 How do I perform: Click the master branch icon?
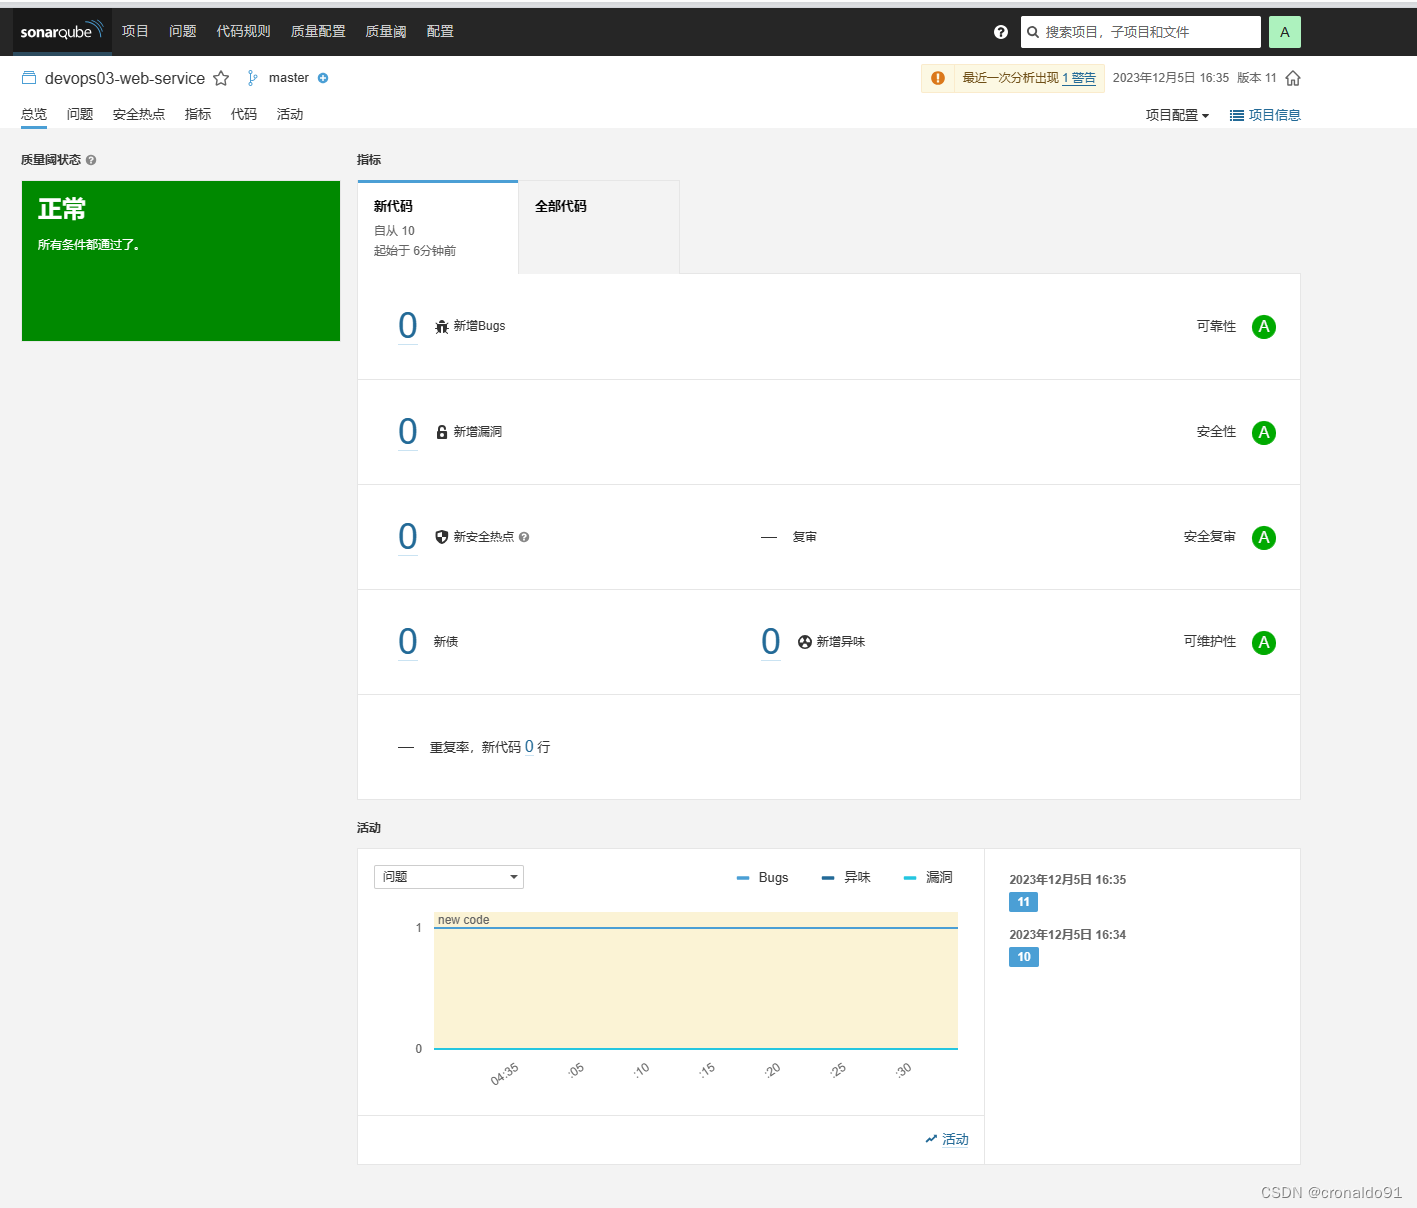coord(252,78)
